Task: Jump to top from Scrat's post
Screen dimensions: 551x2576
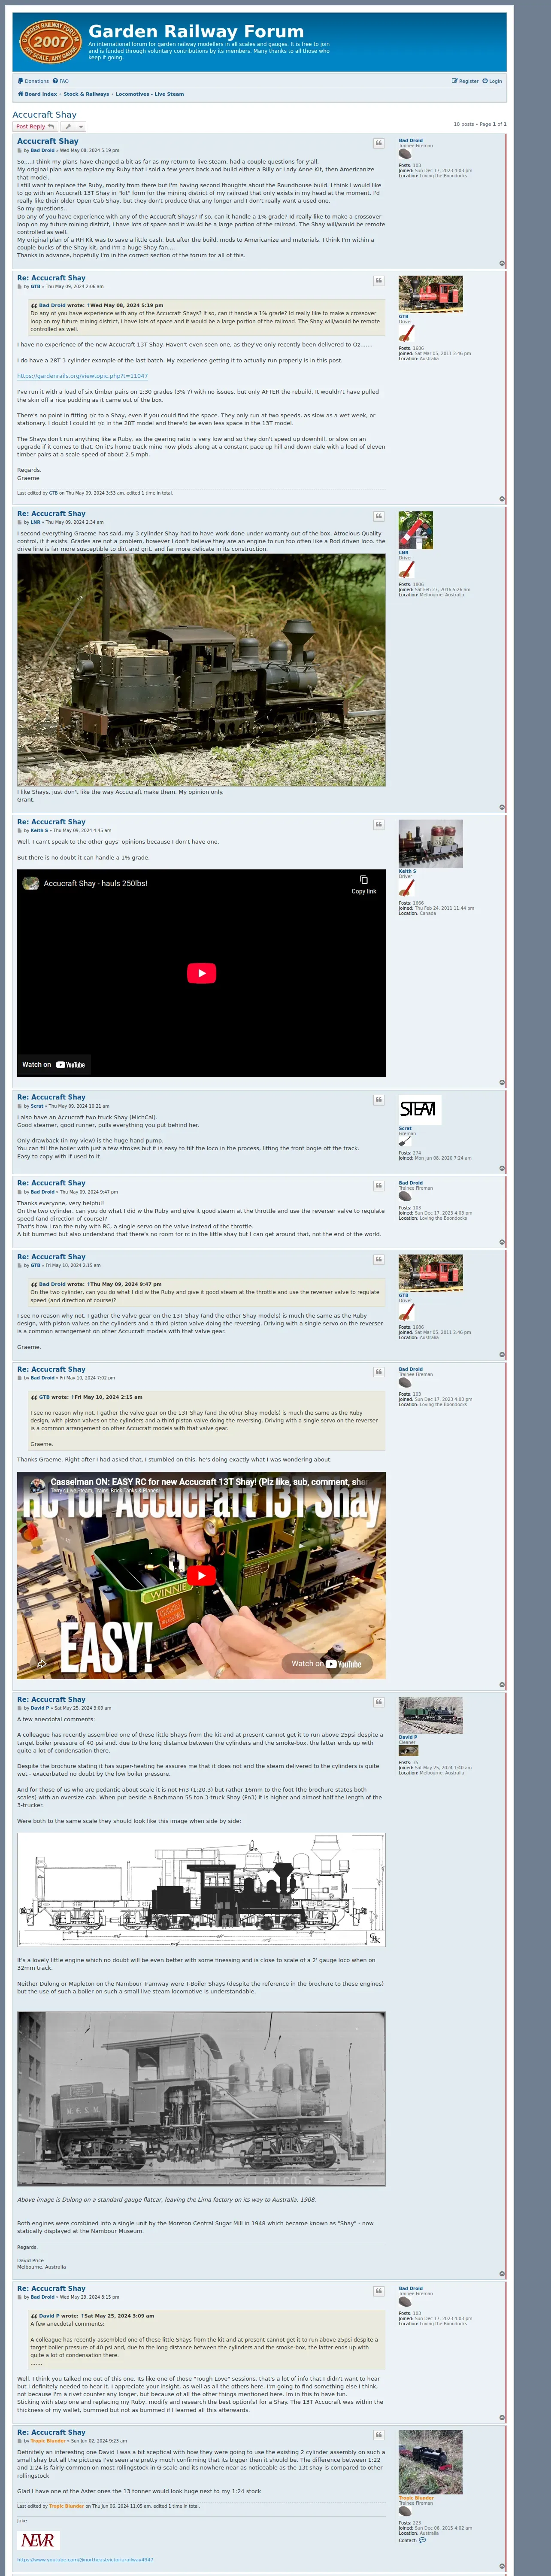Action: (502, 1168)
